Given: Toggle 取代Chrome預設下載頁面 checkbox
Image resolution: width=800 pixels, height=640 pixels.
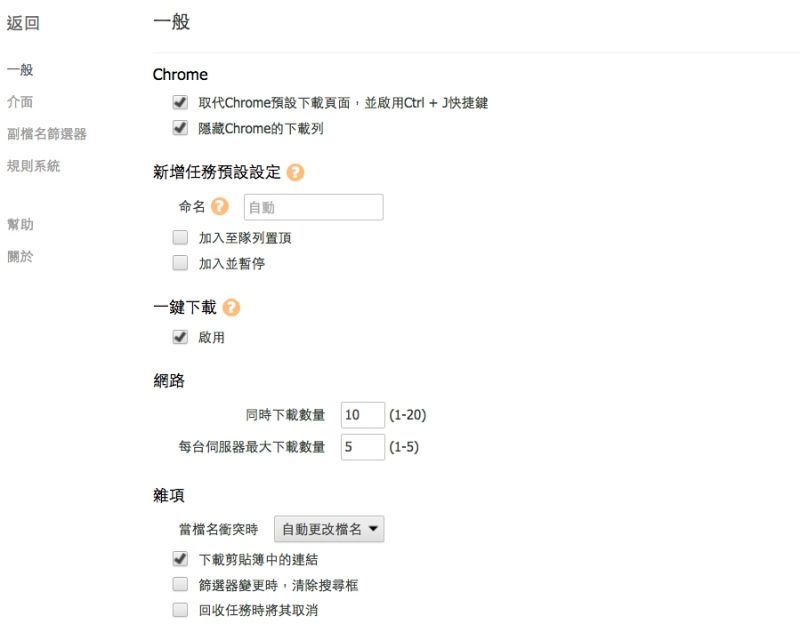Looking at the screenshot, I should point(180,102).
